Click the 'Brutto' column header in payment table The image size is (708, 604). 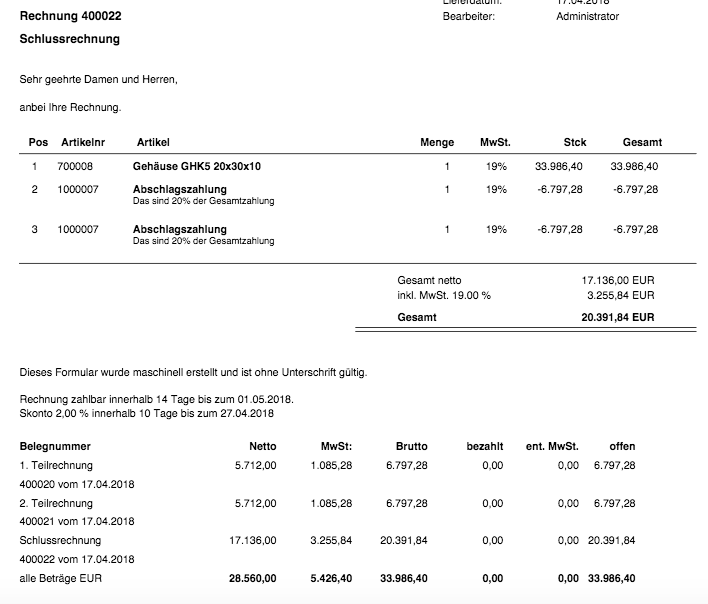click(x=411, y=446)
